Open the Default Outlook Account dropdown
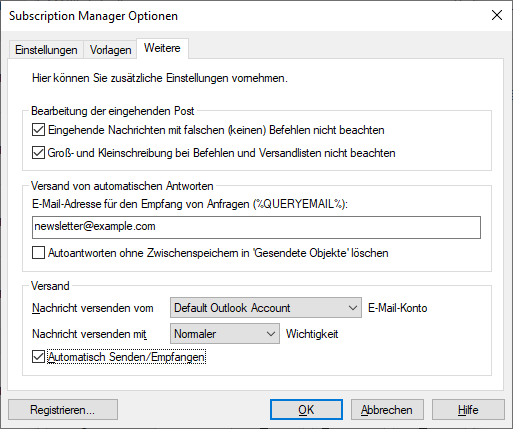513x429 pixels. tap(266, 308)
